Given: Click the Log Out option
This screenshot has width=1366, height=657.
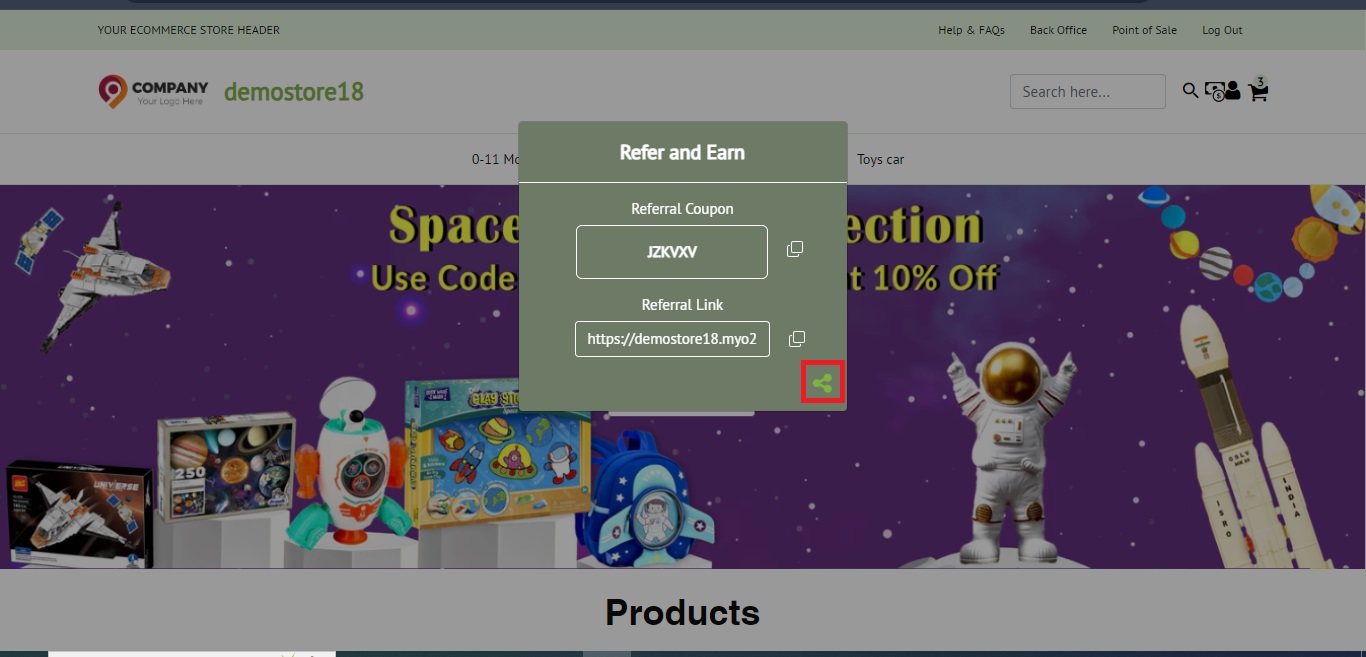Looking at the screenshot, I should (x=1221, y=30).
